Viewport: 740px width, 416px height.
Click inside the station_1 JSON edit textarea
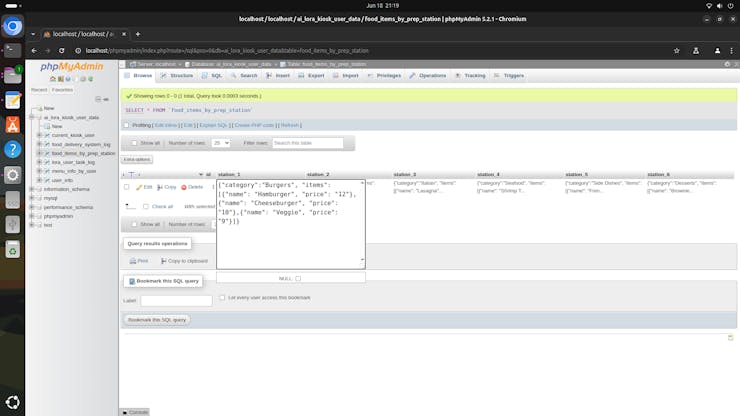click(291, 224)
